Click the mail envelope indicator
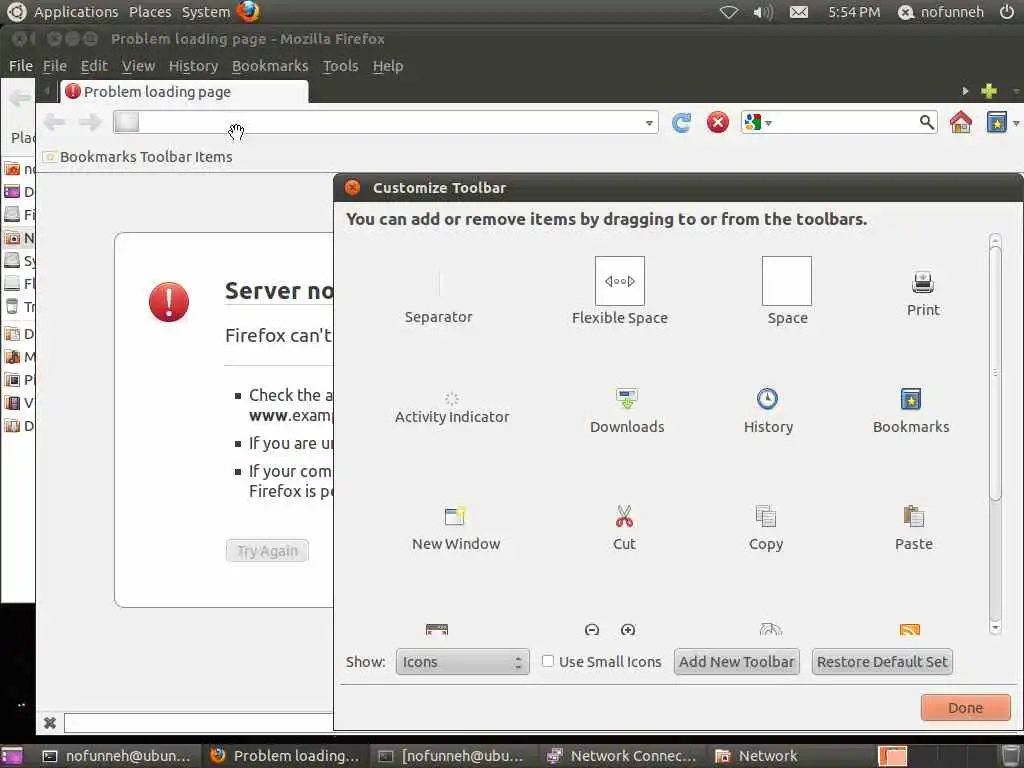This screenshot has width=1024, height=768. point(799,12)
